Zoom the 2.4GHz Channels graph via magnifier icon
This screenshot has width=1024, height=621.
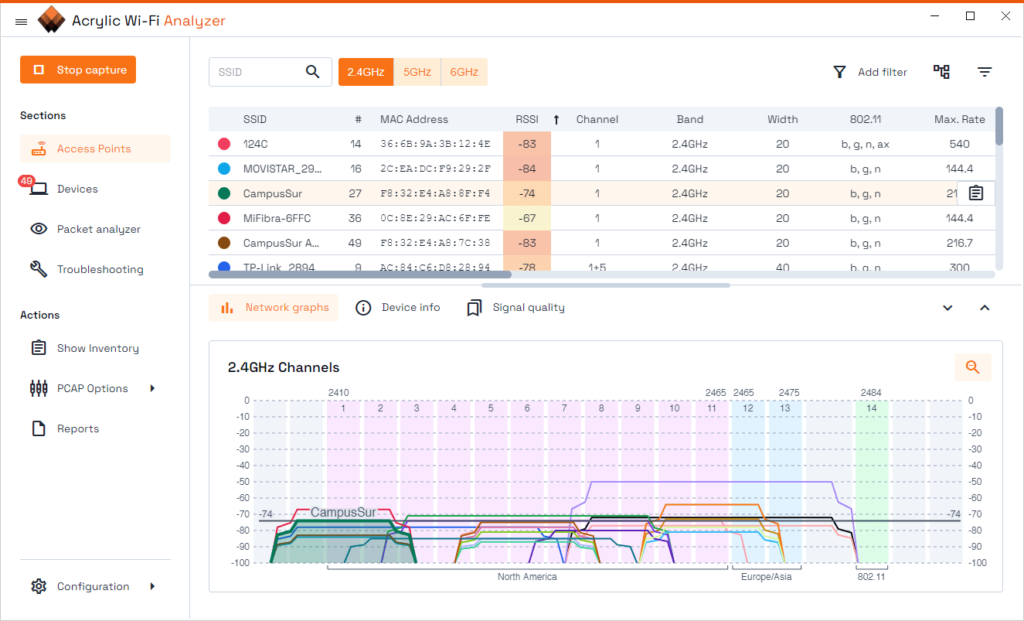coord(972,367)
